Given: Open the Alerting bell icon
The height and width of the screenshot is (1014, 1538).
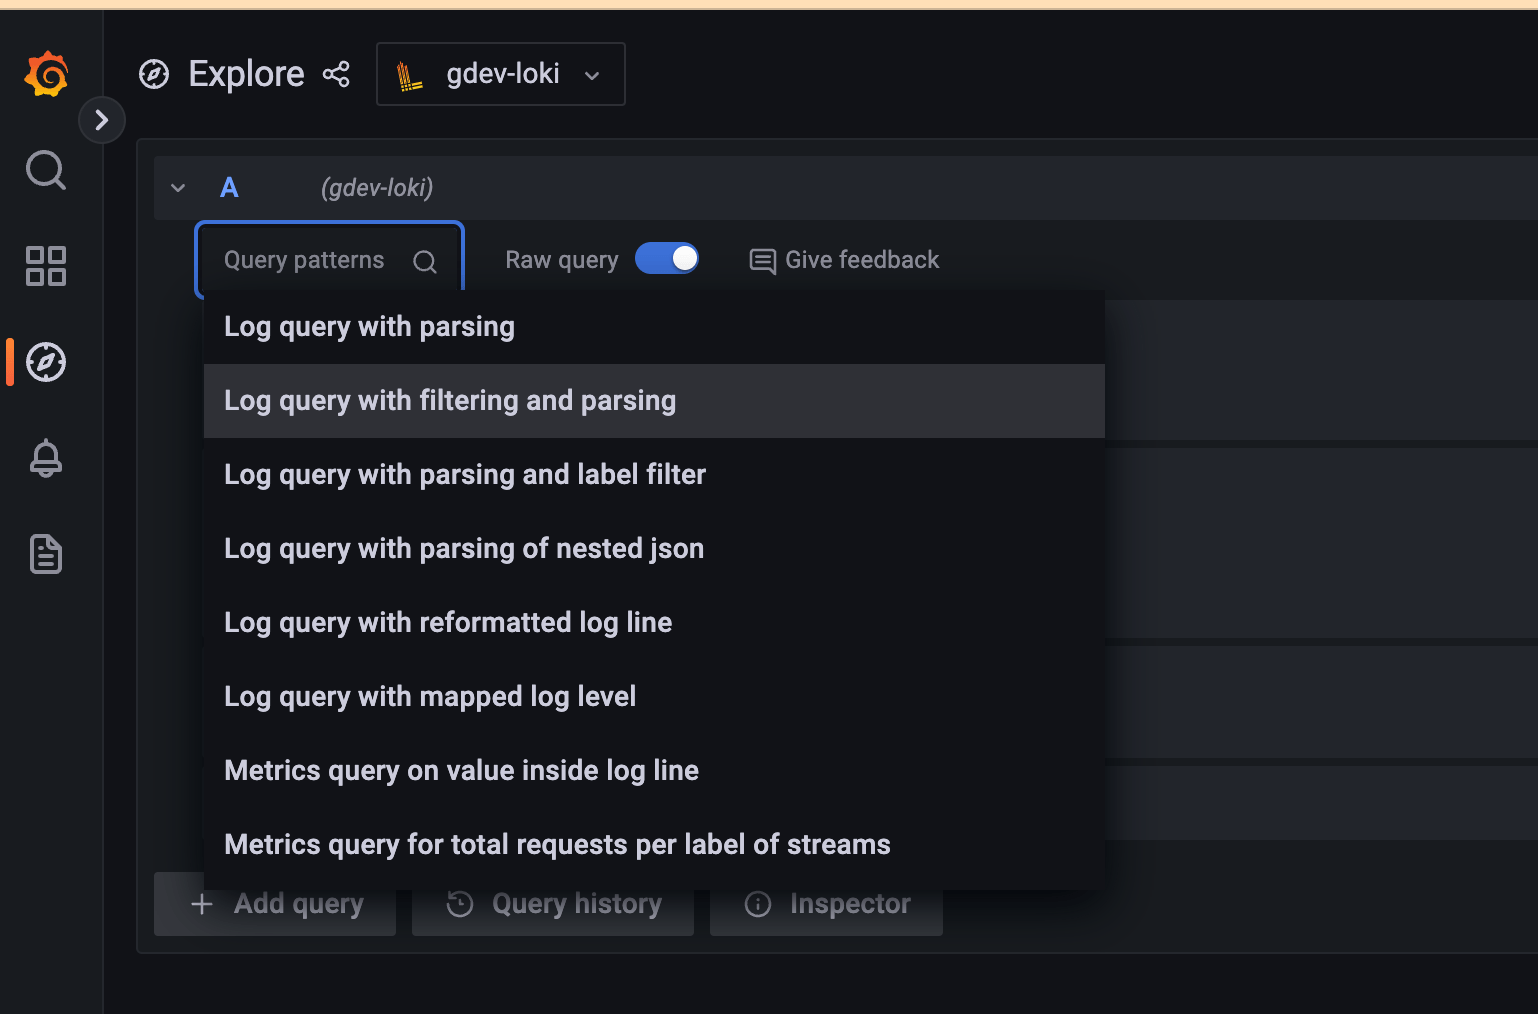Looking at the screenshot, I should click(x=46, y=458).
